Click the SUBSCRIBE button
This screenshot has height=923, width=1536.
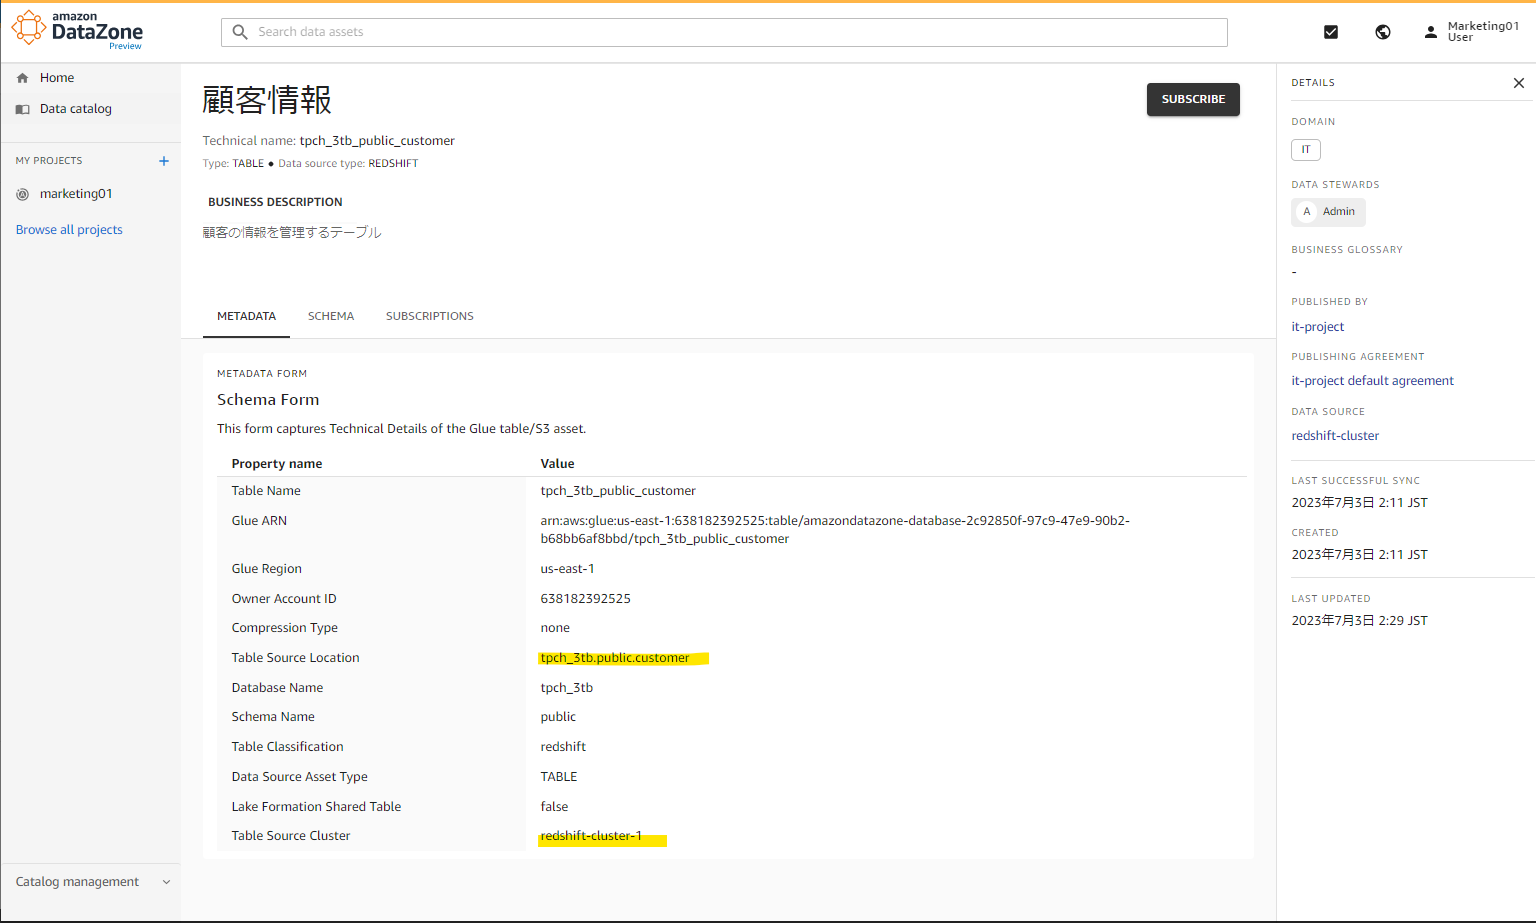pos(1193,99)
